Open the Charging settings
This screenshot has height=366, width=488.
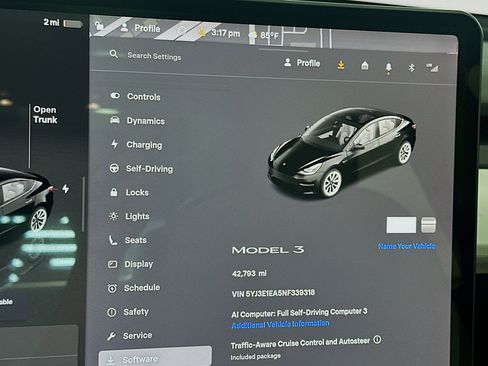(136, 144)
